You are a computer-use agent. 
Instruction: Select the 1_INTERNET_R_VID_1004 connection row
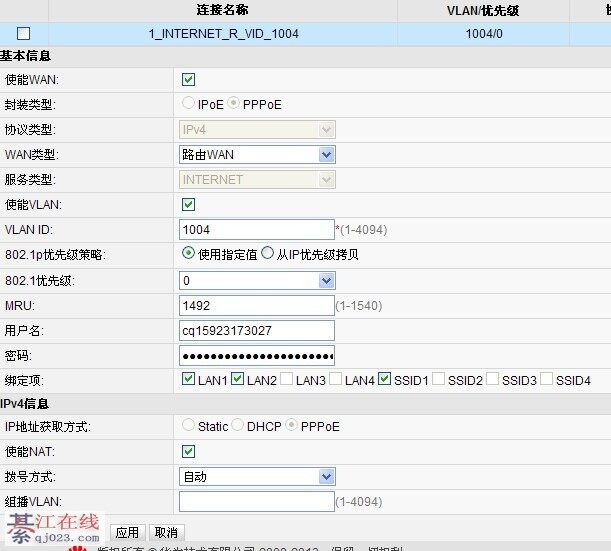pyautogui.click(x=223, y=34)
